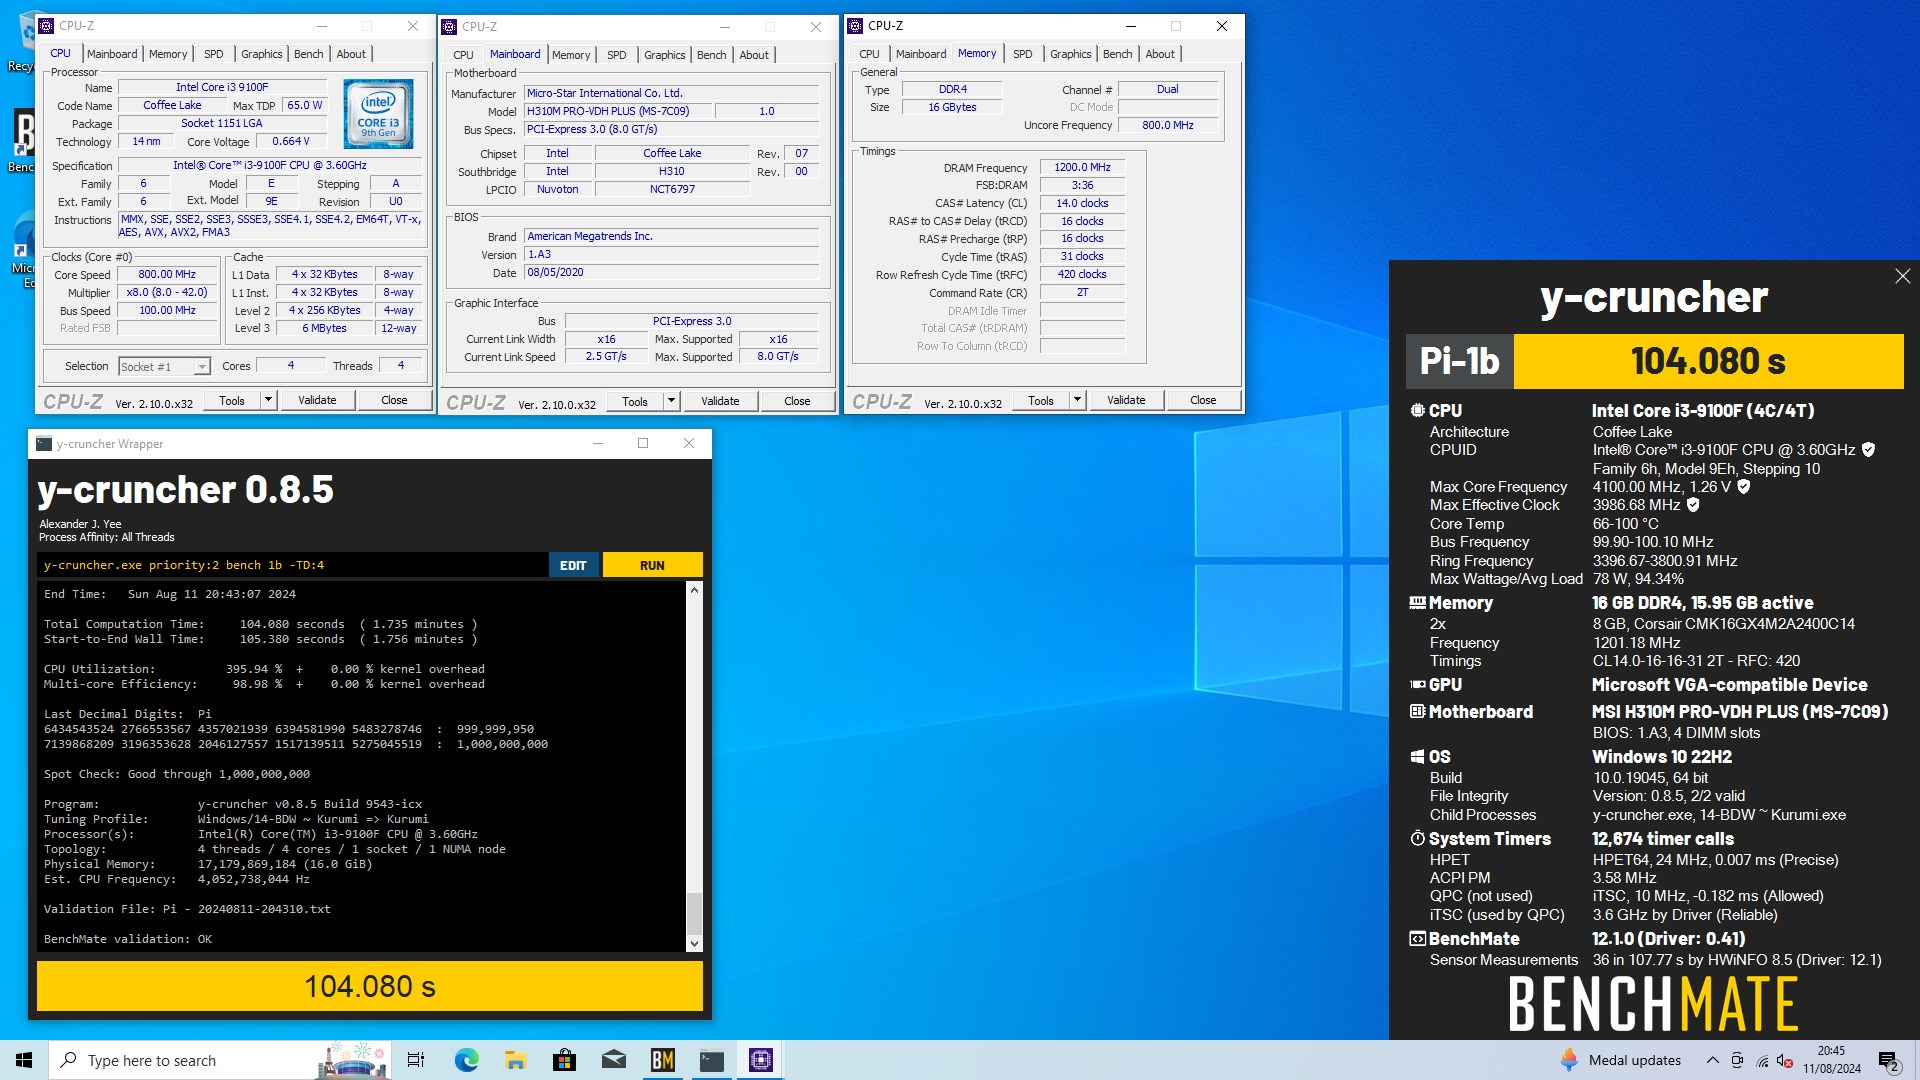Click the CPU-Z title icon in the right CPU-Z window
The image size is (1920, 1080).
point(855,26)
